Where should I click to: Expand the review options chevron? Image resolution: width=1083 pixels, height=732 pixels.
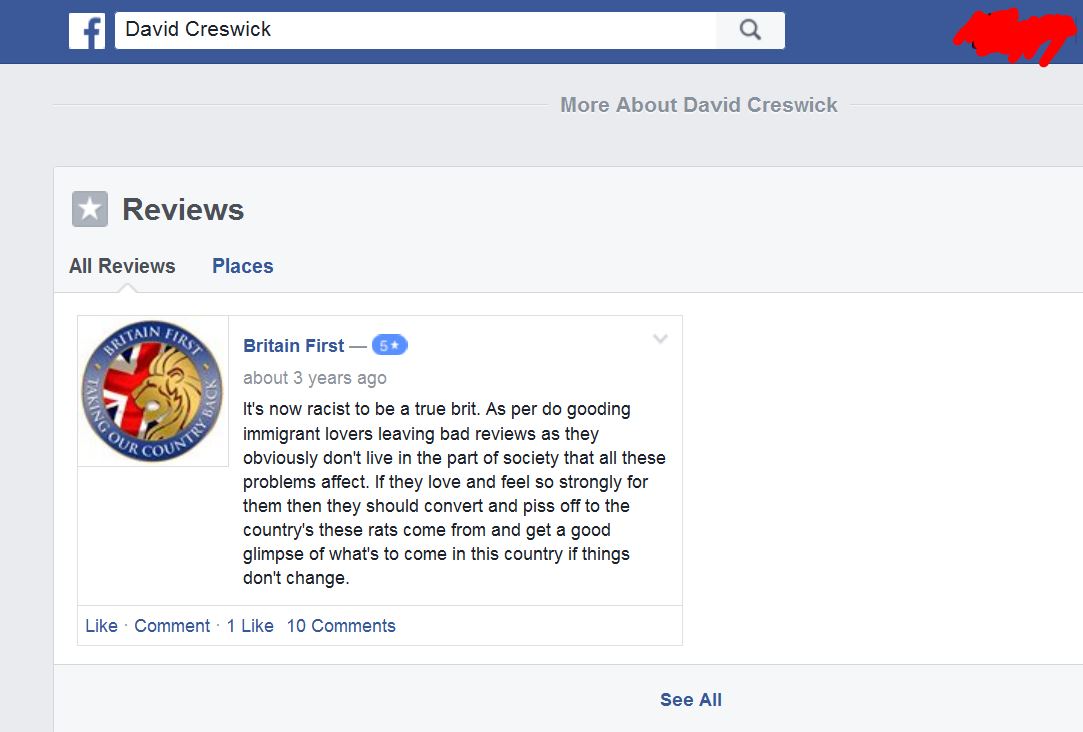660,340
